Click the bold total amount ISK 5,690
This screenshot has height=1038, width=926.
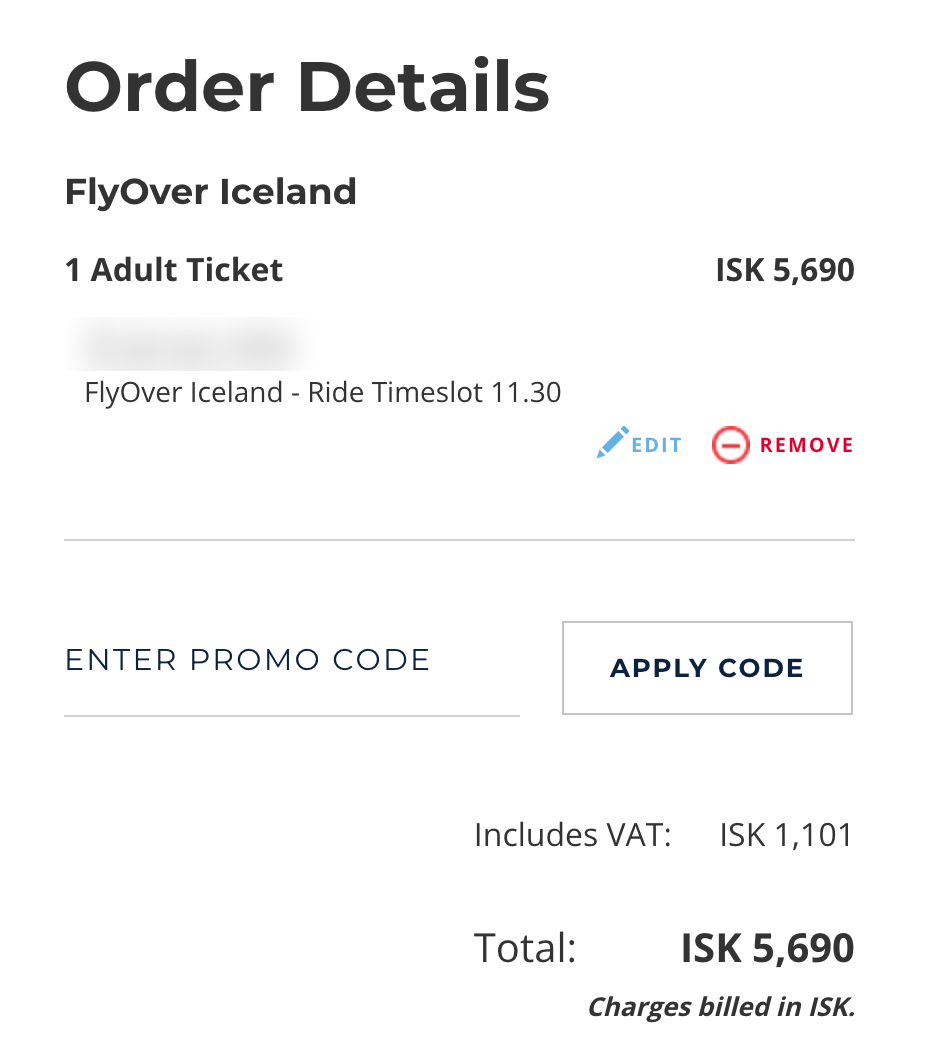[768, 948]
